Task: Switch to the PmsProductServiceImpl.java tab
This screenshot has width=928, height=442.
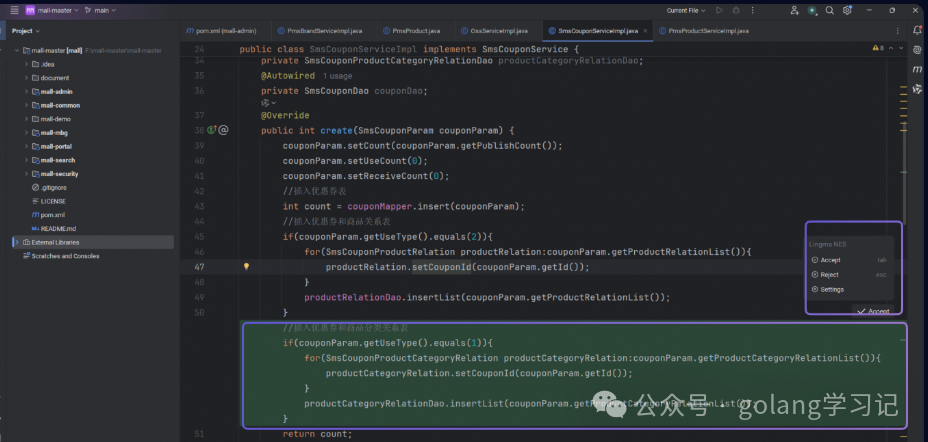Action: pos(704,31)
